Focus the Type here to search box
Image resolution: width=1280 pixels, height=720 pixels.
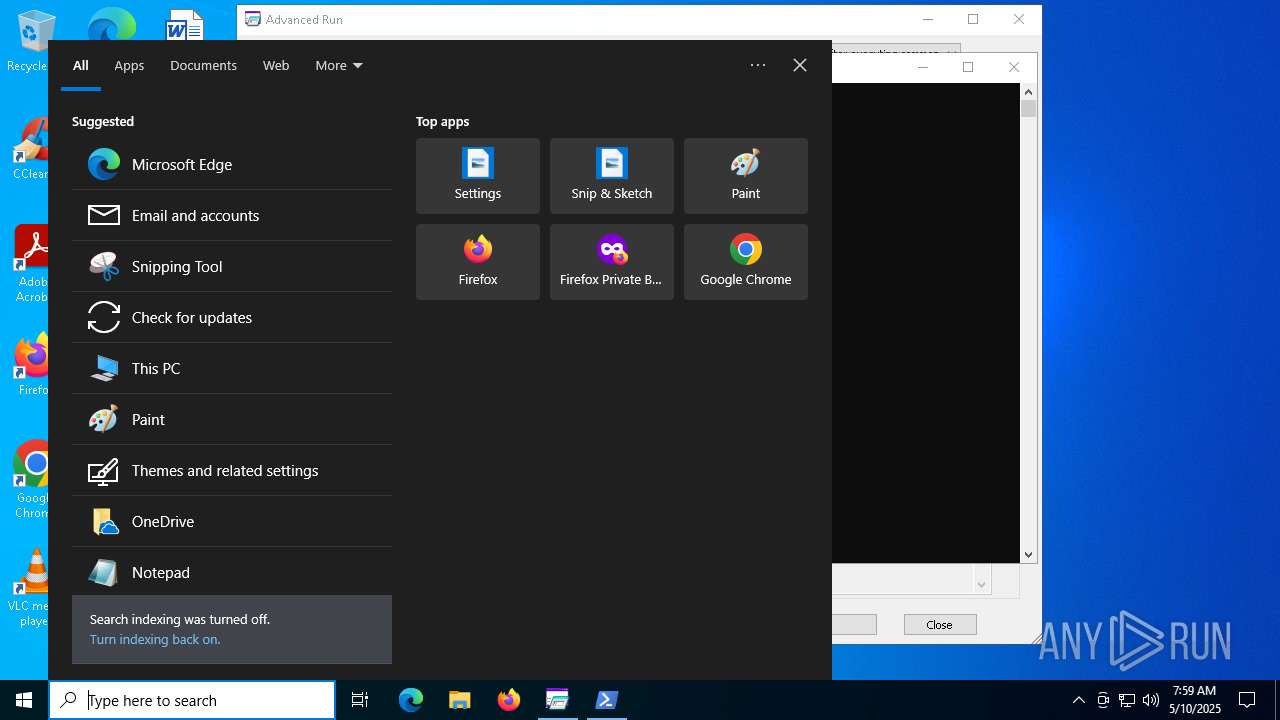tap(192, 700)
